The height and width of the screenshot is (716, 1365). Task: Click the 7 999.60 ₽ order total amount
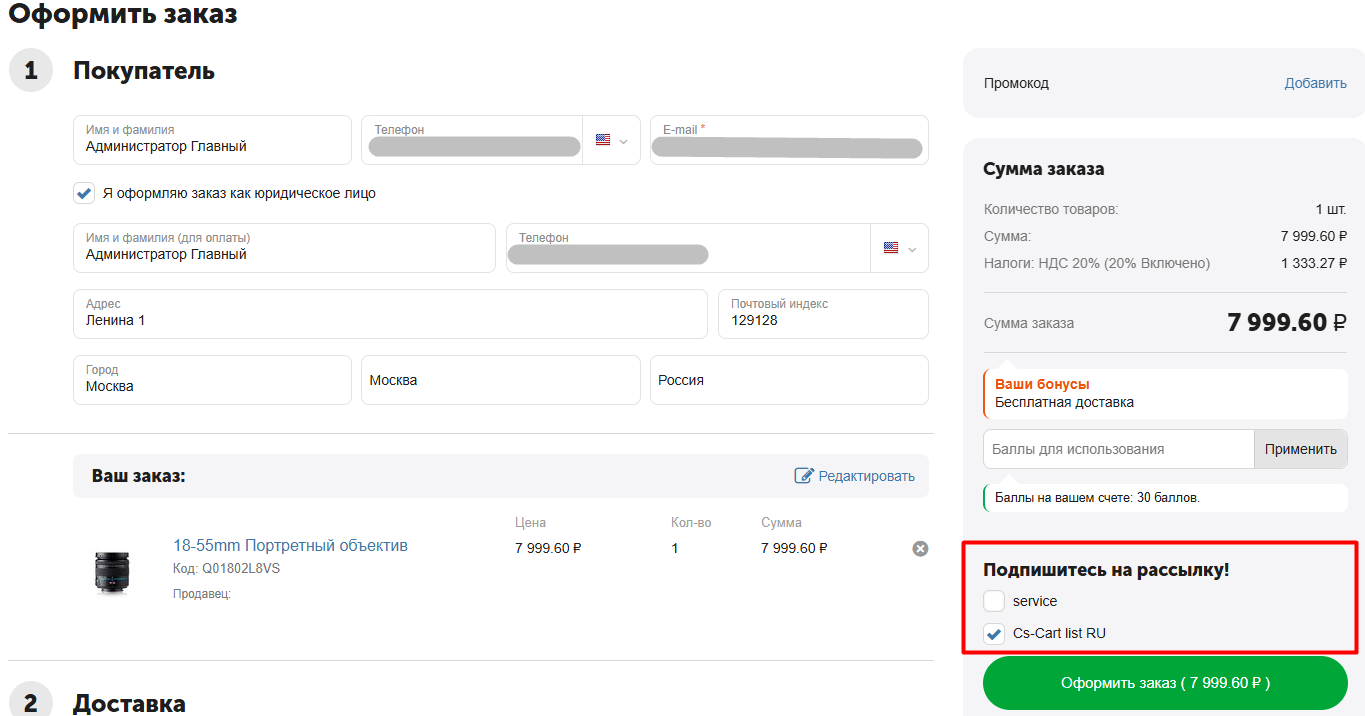tap(1287, 322)
